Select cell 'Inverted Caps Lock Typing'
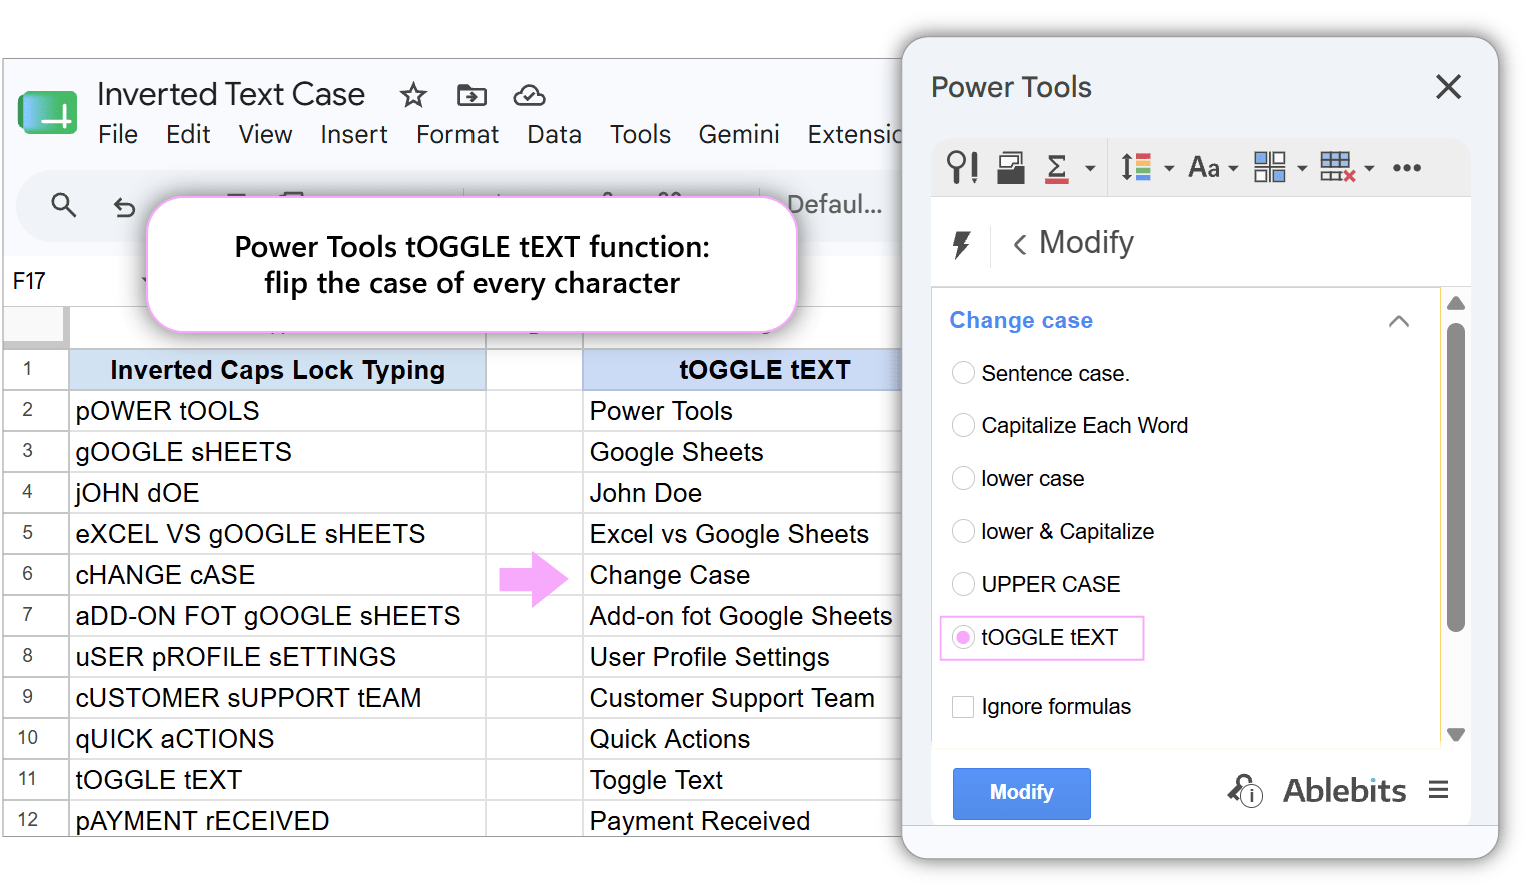 [278, 370]
